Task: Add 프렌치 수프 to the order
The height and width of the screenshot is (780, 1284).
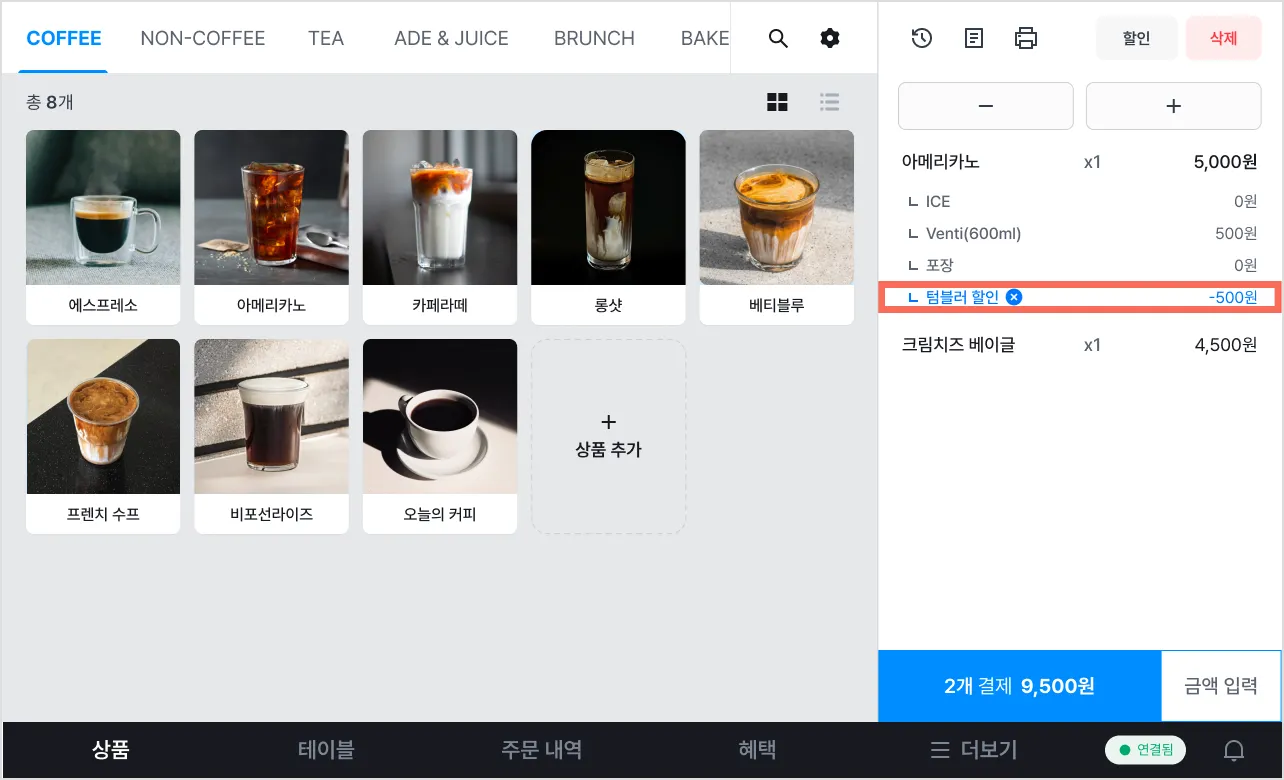Action: (103, 436)
